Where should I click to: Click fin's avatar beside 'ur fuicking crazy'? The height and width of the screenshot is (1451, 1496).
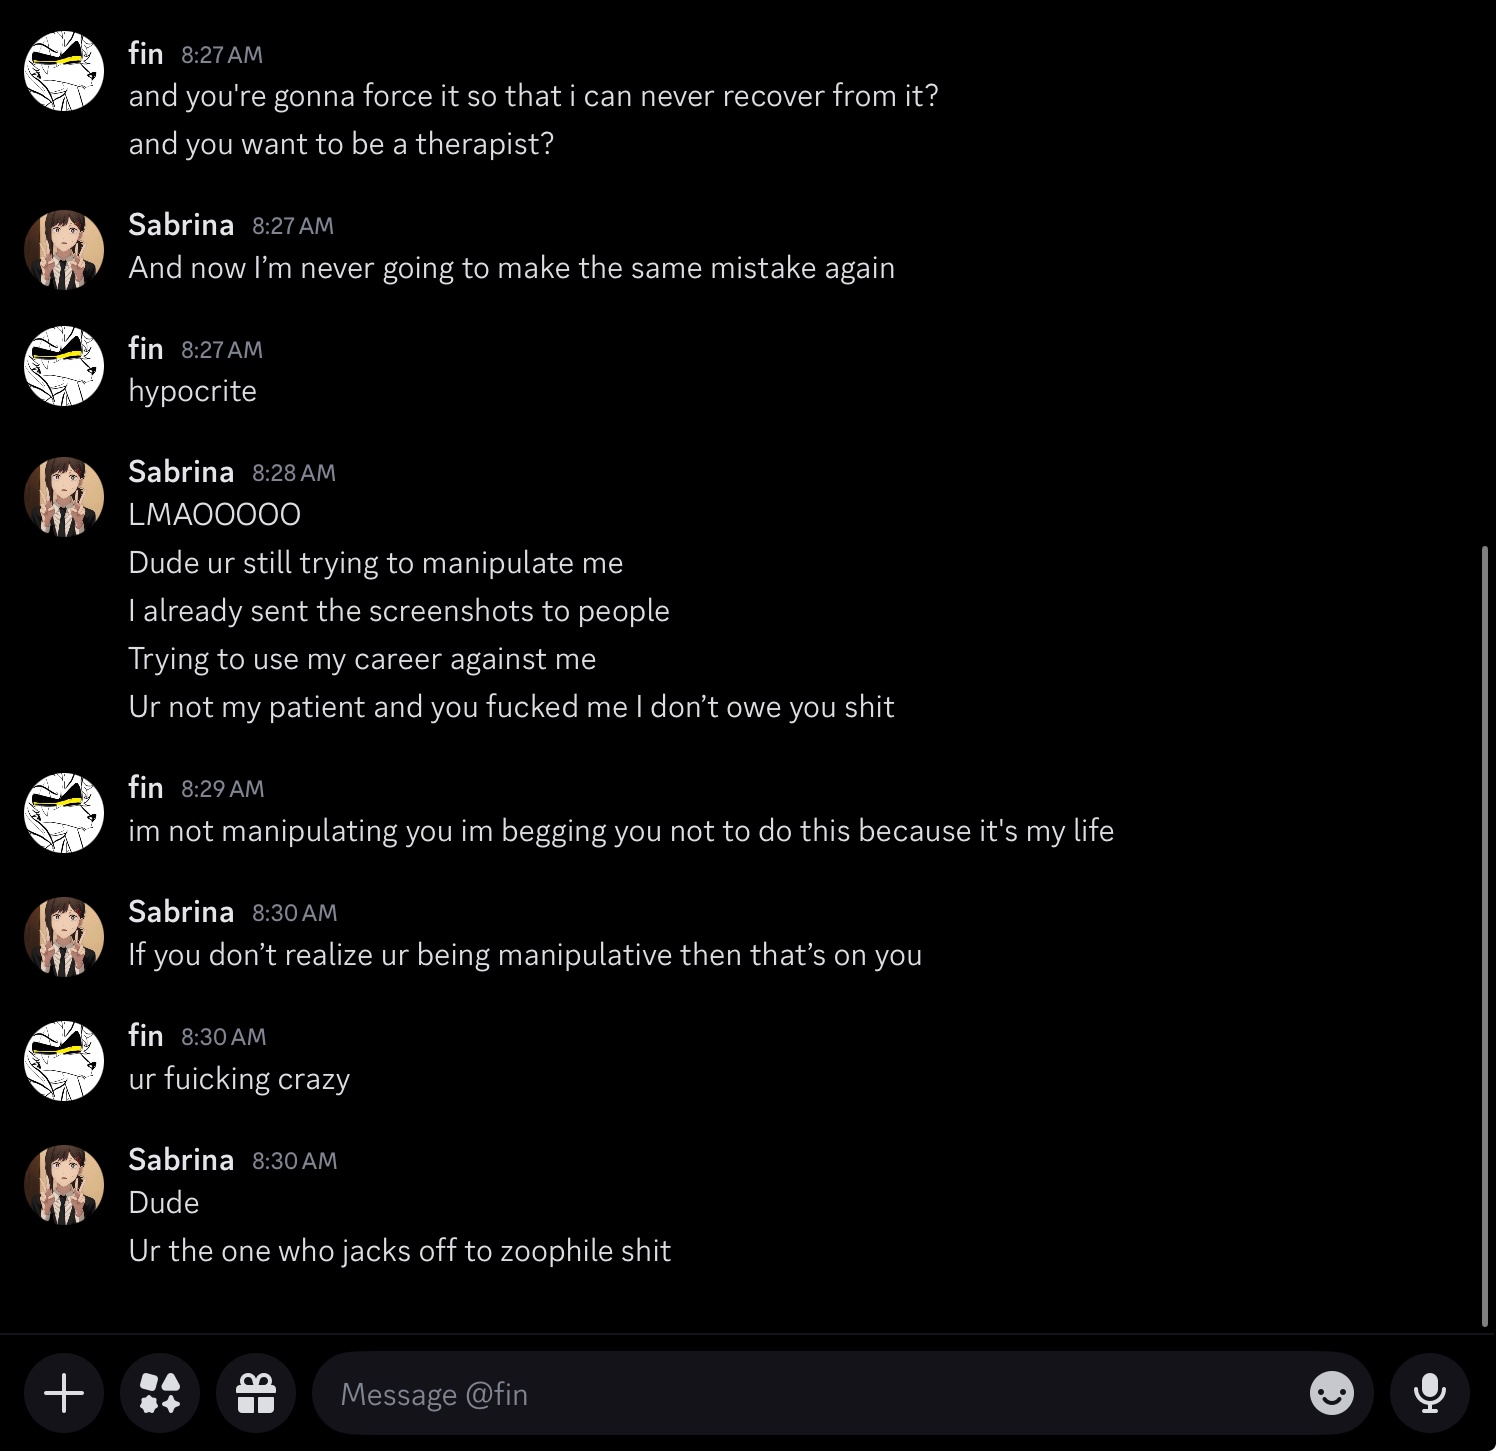point(64,1061)
